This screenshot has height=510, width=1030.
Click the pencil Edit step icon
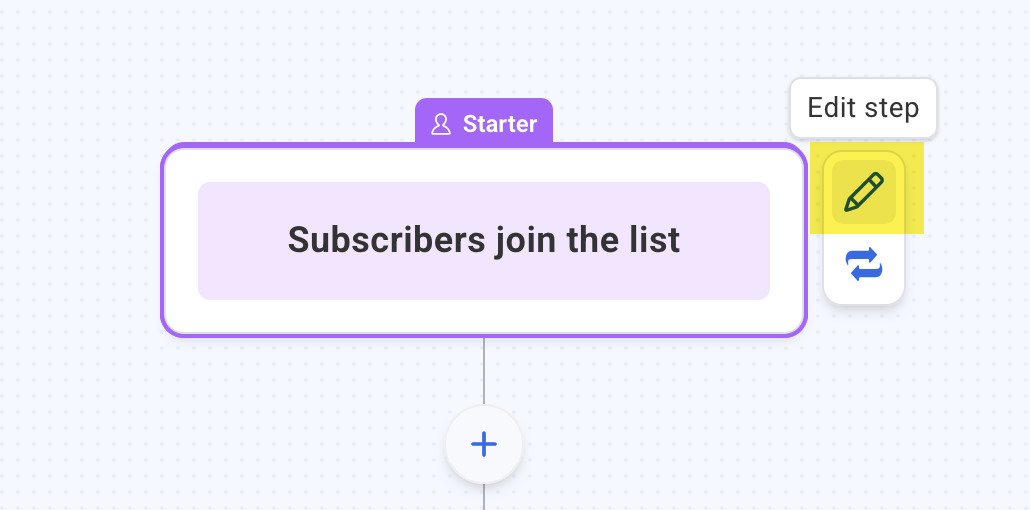pos(864,192)
